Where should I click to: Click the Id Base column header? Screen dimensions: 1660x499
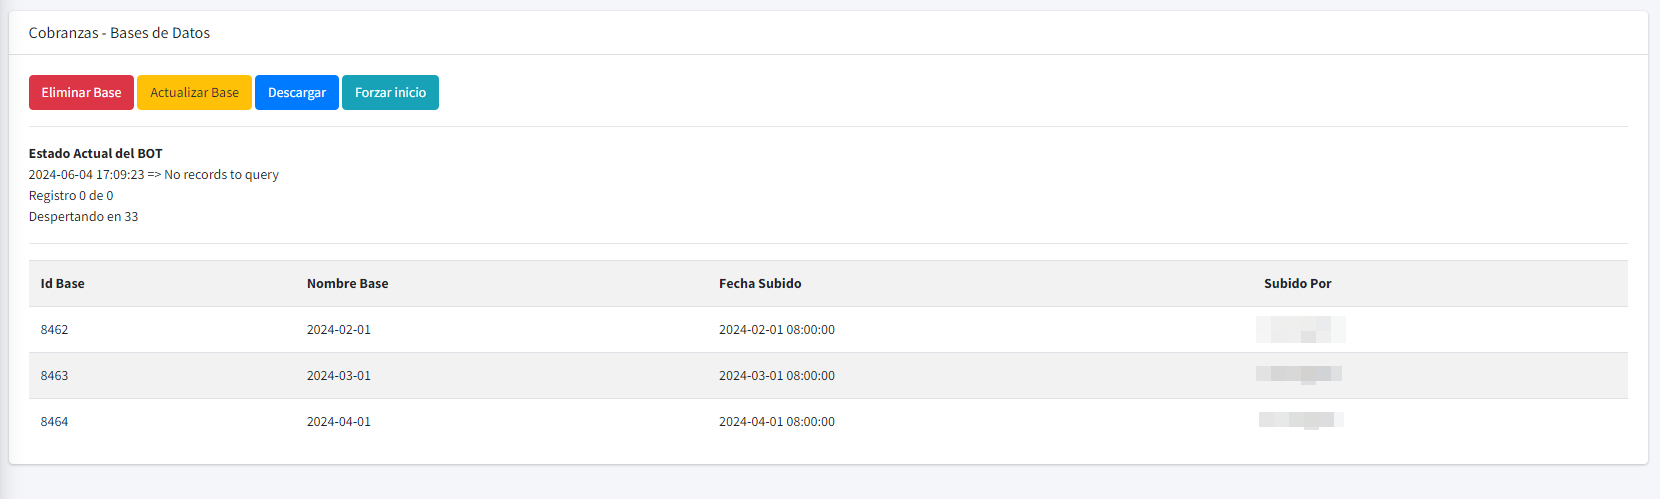point(62,284)
